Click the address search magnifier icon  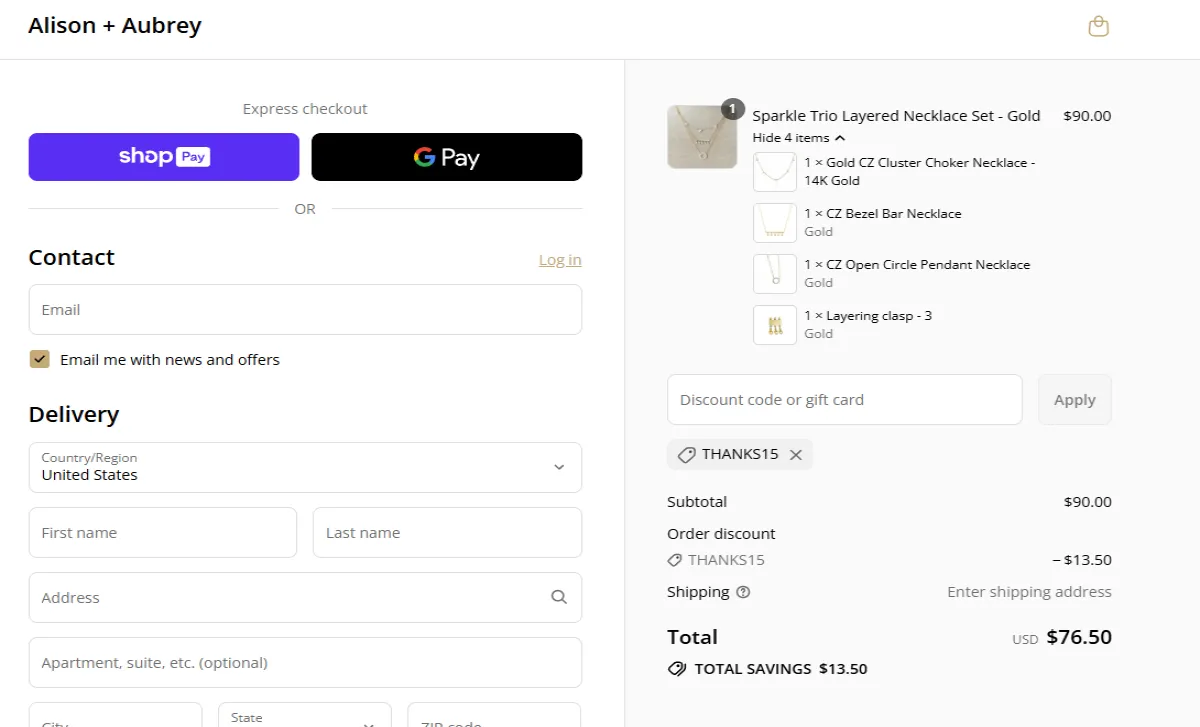559,597
